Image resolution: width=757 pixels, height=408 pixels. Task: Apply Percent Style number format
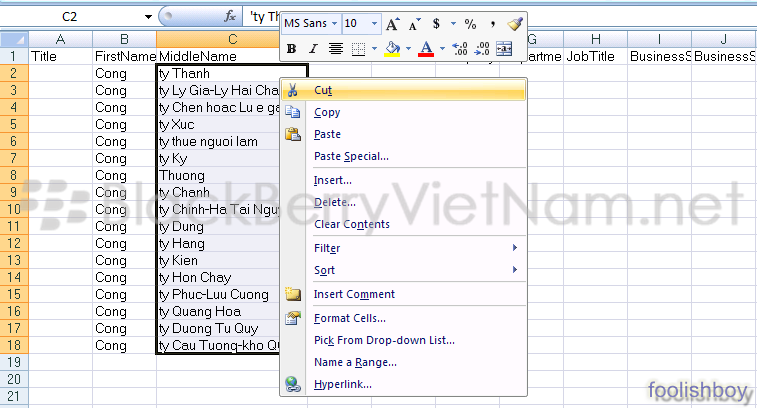pos(469,23)
